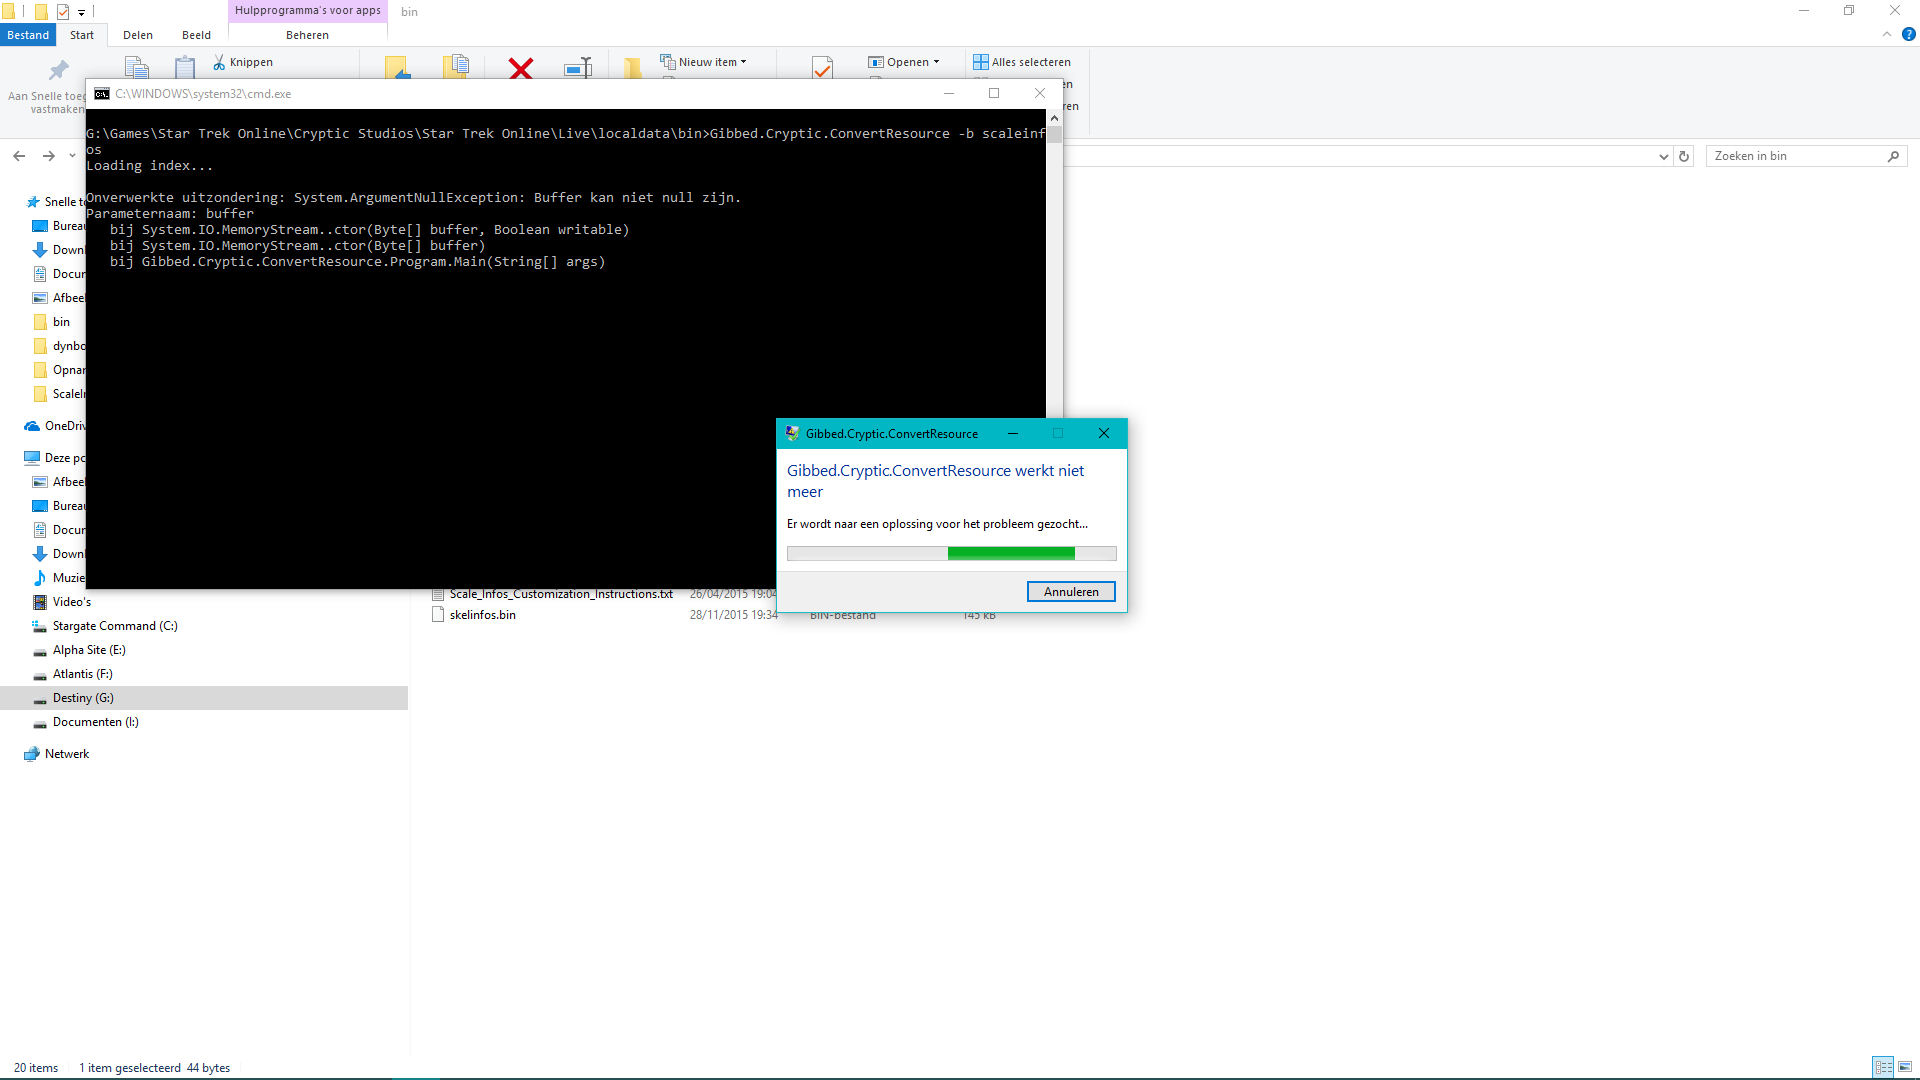
Task: Open the Bestand menu tab
Action: point(28,35)
